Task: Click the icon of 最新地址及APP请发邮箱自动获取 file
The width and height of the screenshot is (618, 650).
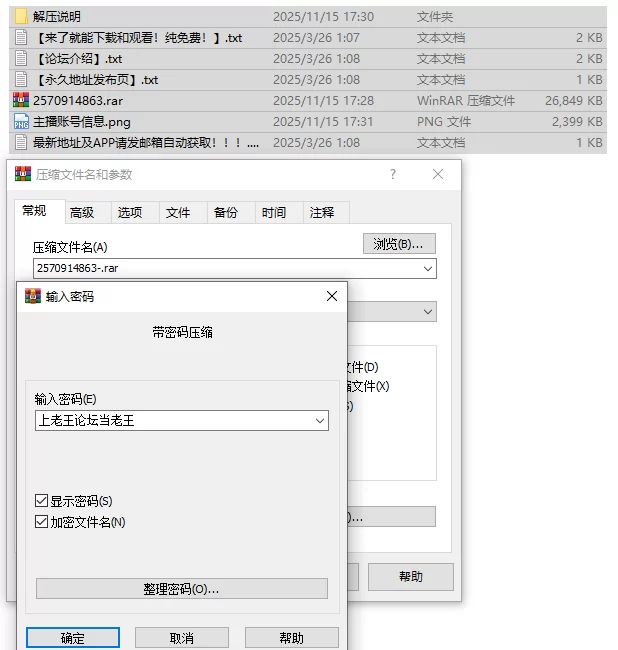Action: tap(21, 143)
